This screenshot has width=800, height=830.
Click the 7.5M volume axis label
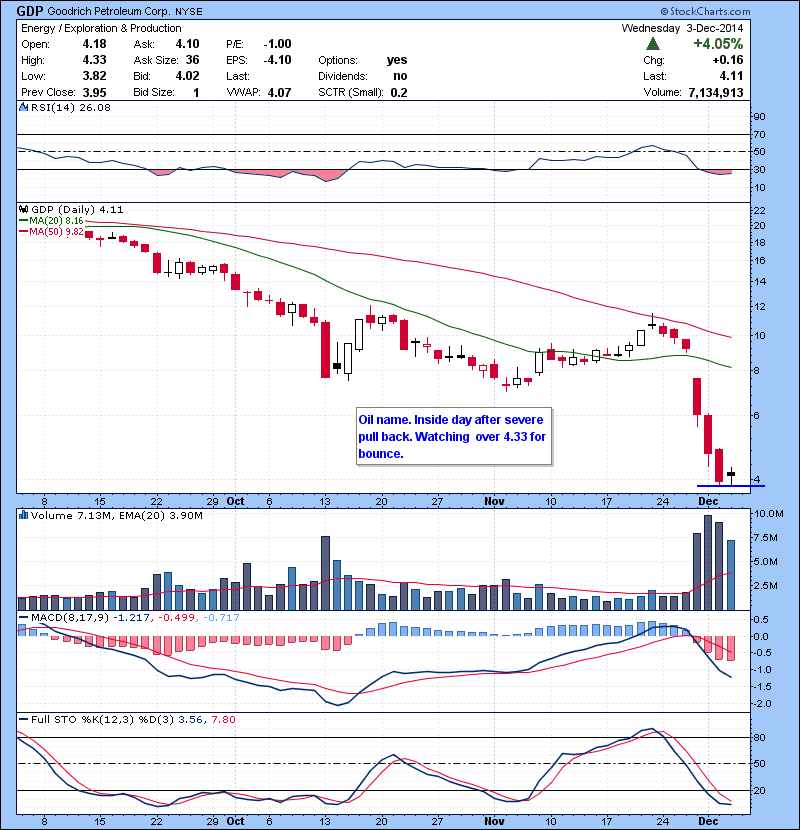[x=766, y=538]
